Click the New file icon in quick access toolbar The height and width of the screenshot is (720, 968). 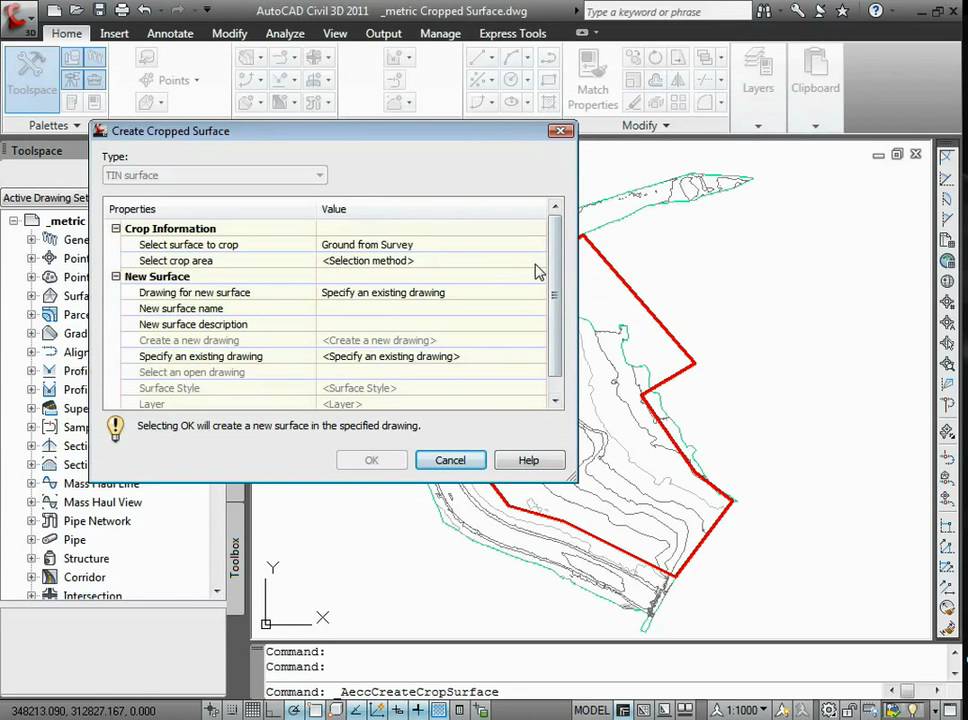point(54,10)
